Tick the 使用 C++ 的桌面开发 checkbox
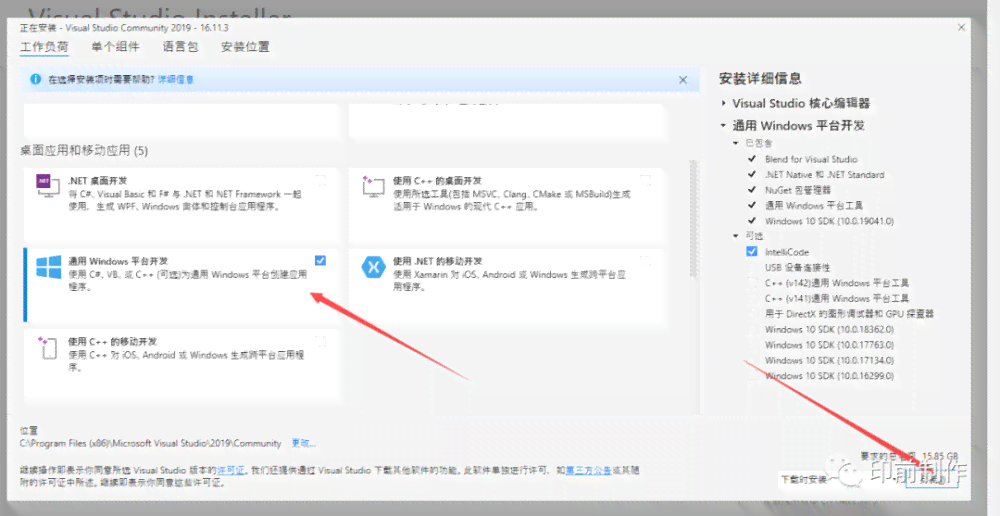 click(x=645, y=180)
